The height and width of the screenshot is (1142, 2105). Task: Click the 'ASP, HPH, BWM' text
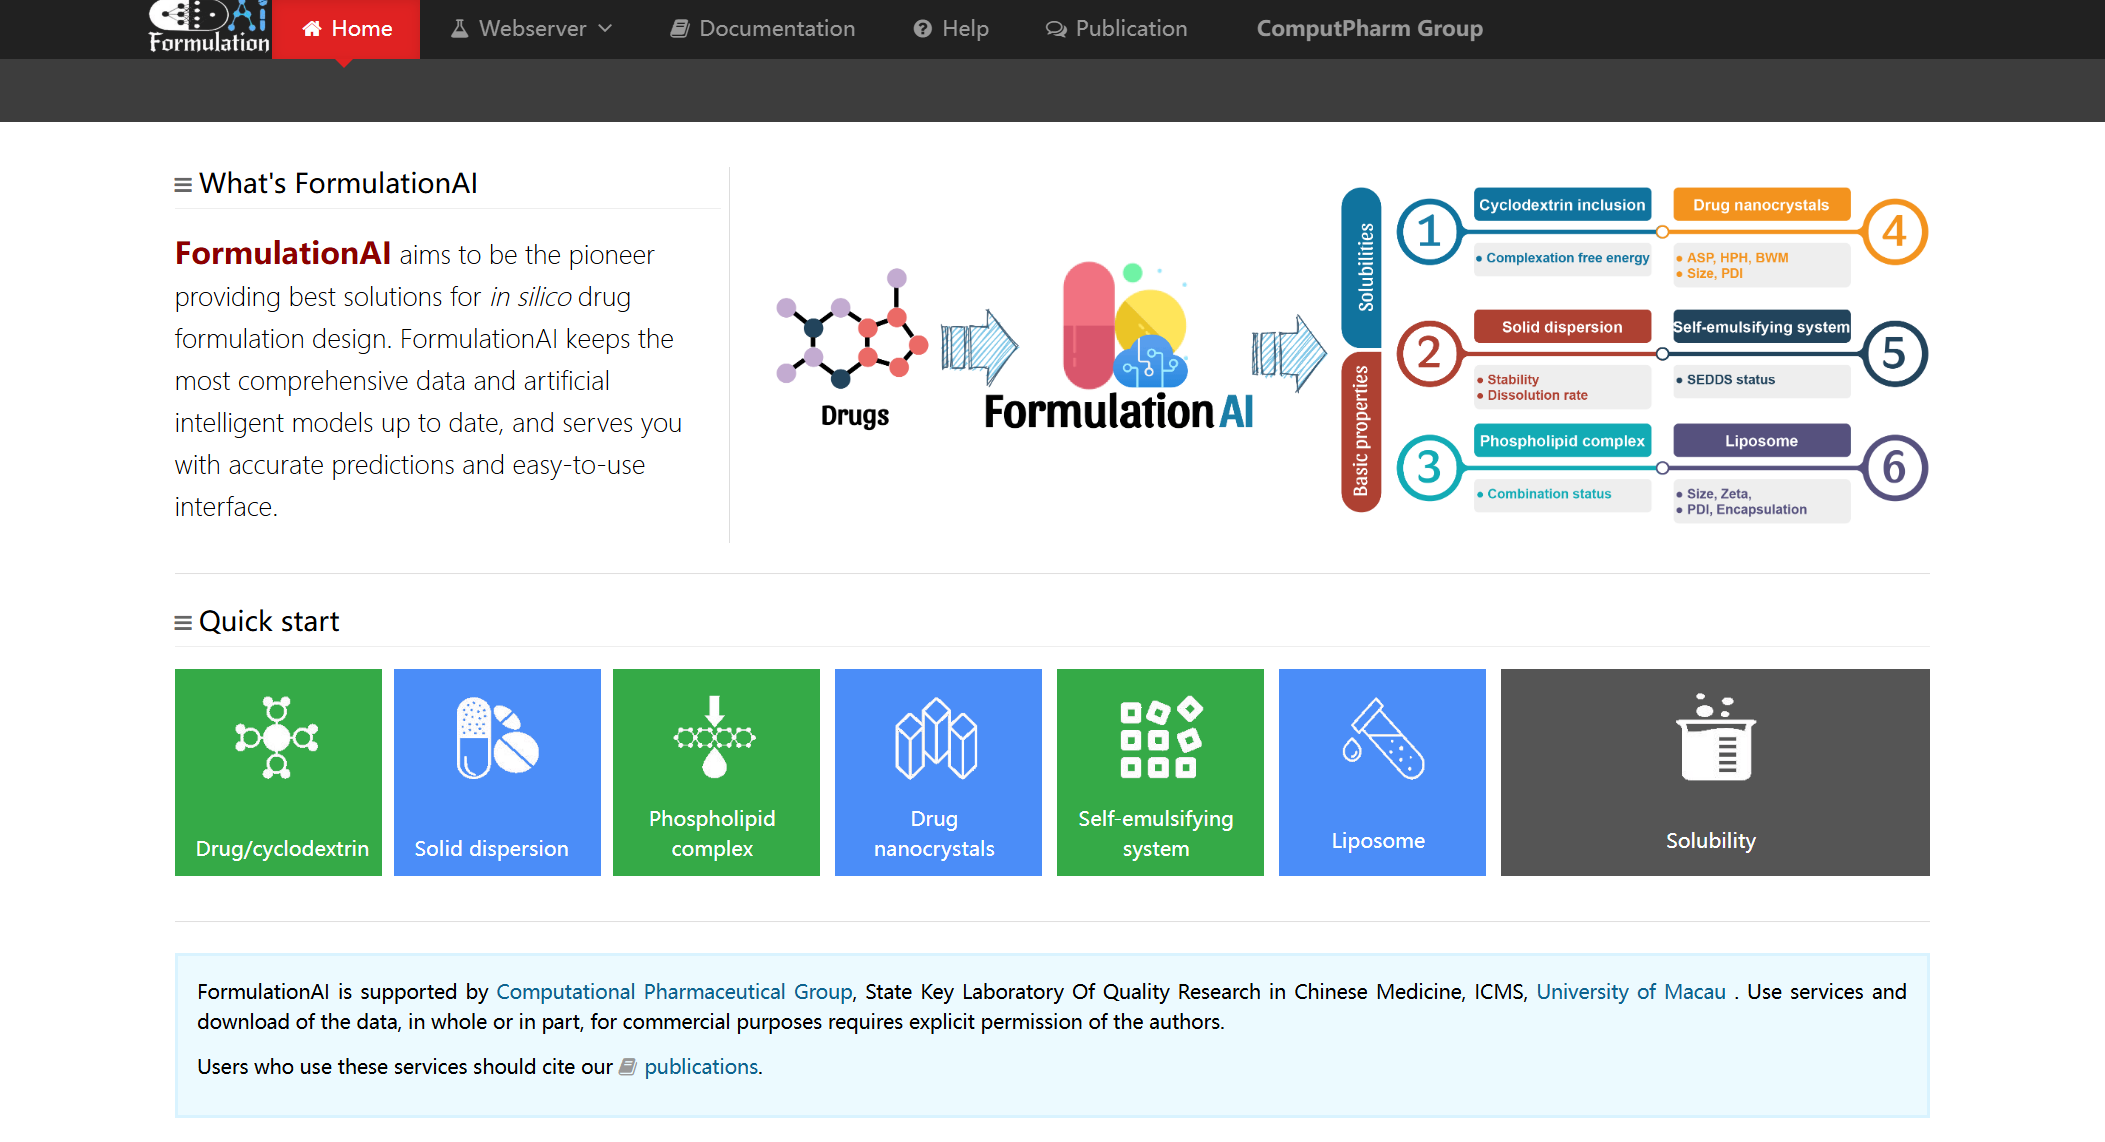pyautogui.click(x=1737, y=258)
